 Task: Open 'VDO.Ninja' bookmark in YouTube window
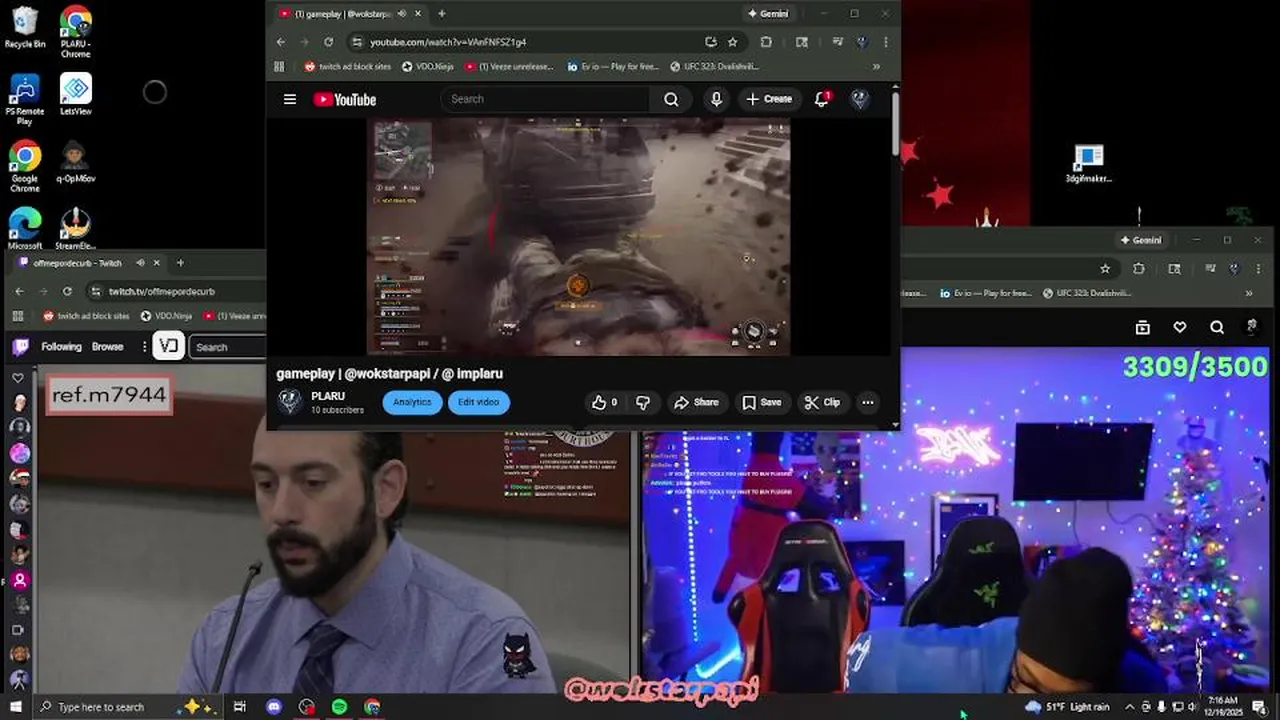click(427, 67)
